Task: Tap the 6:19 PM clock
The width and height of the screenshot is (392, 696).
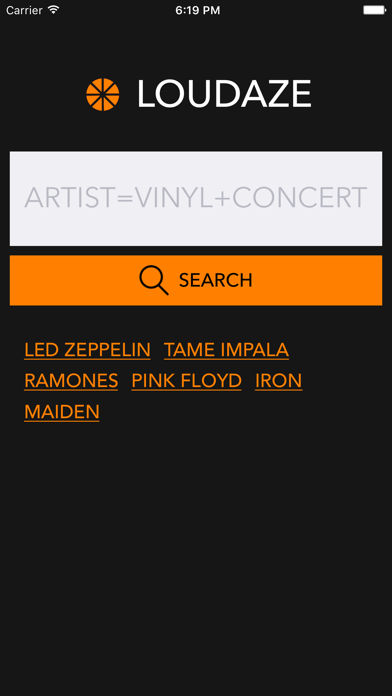Action: pyautogui.click(x=198, y=10)
